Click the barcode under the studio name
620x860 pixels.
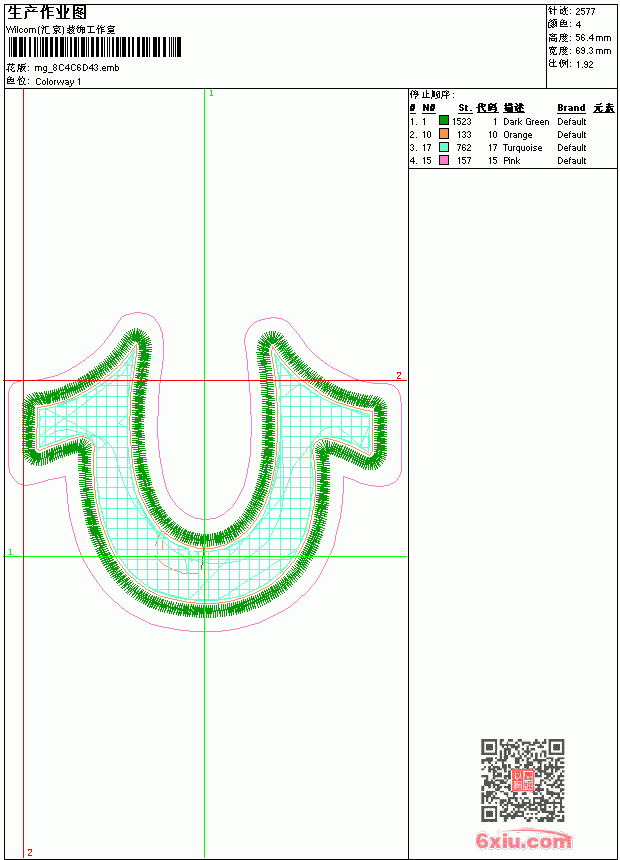coord(94,47)
